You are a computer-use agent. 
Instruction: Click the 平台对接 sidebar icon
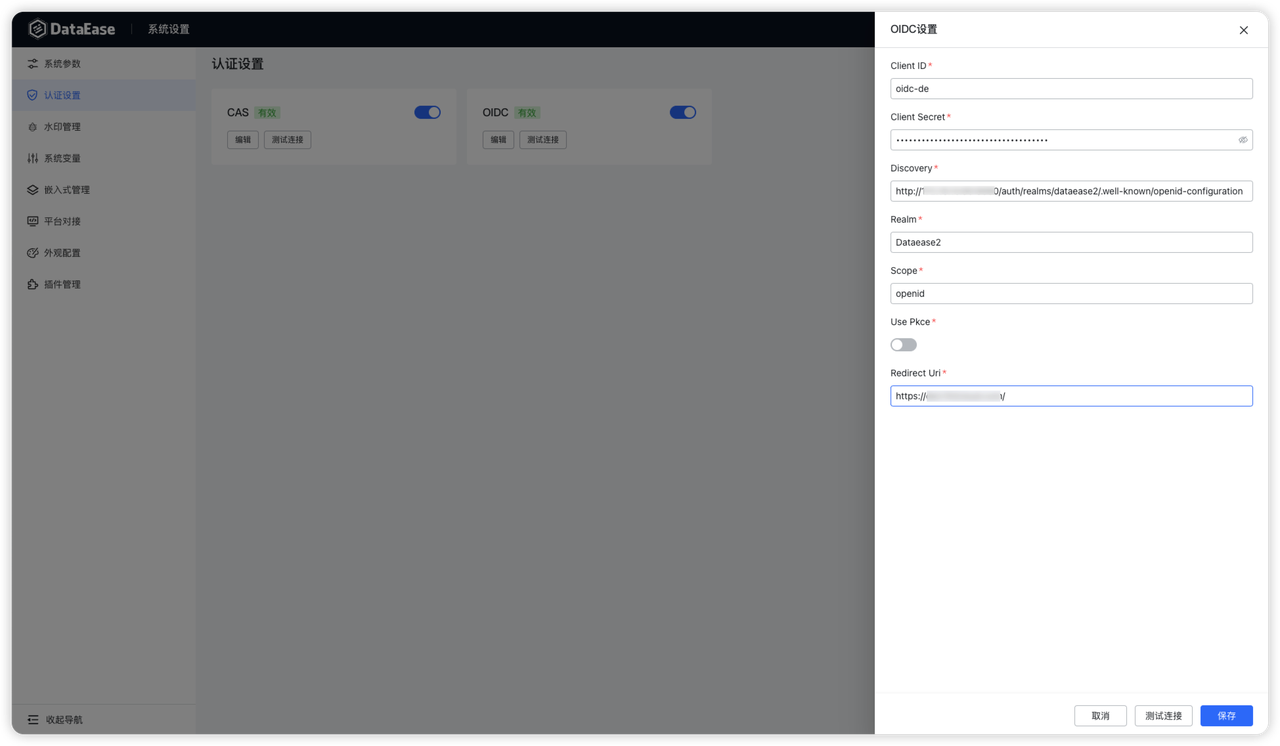point(32,221)
